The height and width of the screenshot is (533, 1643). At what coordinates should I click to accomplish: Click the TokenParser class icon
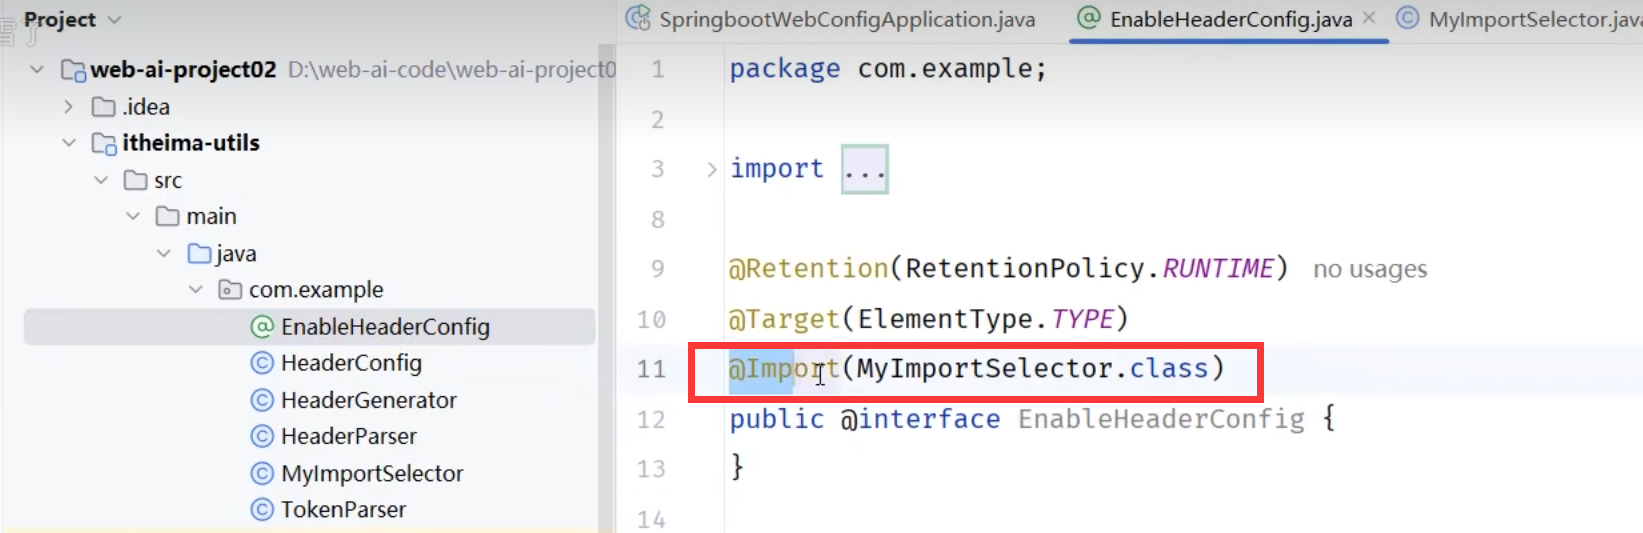(x=262, y=510)
